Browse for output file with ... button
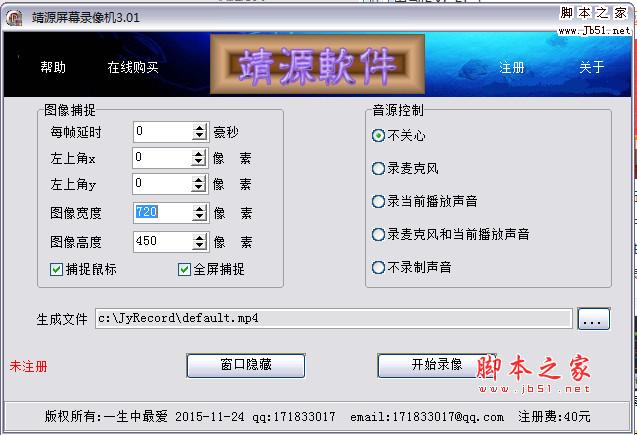The width and height of the screenshot is (637, 435). tap(594, 319)
